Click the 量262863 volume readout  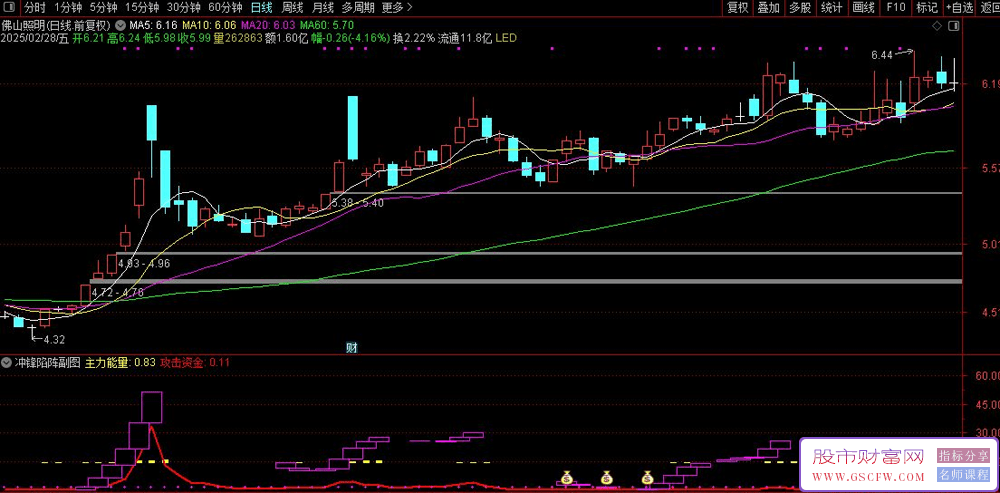pos(238,38)
